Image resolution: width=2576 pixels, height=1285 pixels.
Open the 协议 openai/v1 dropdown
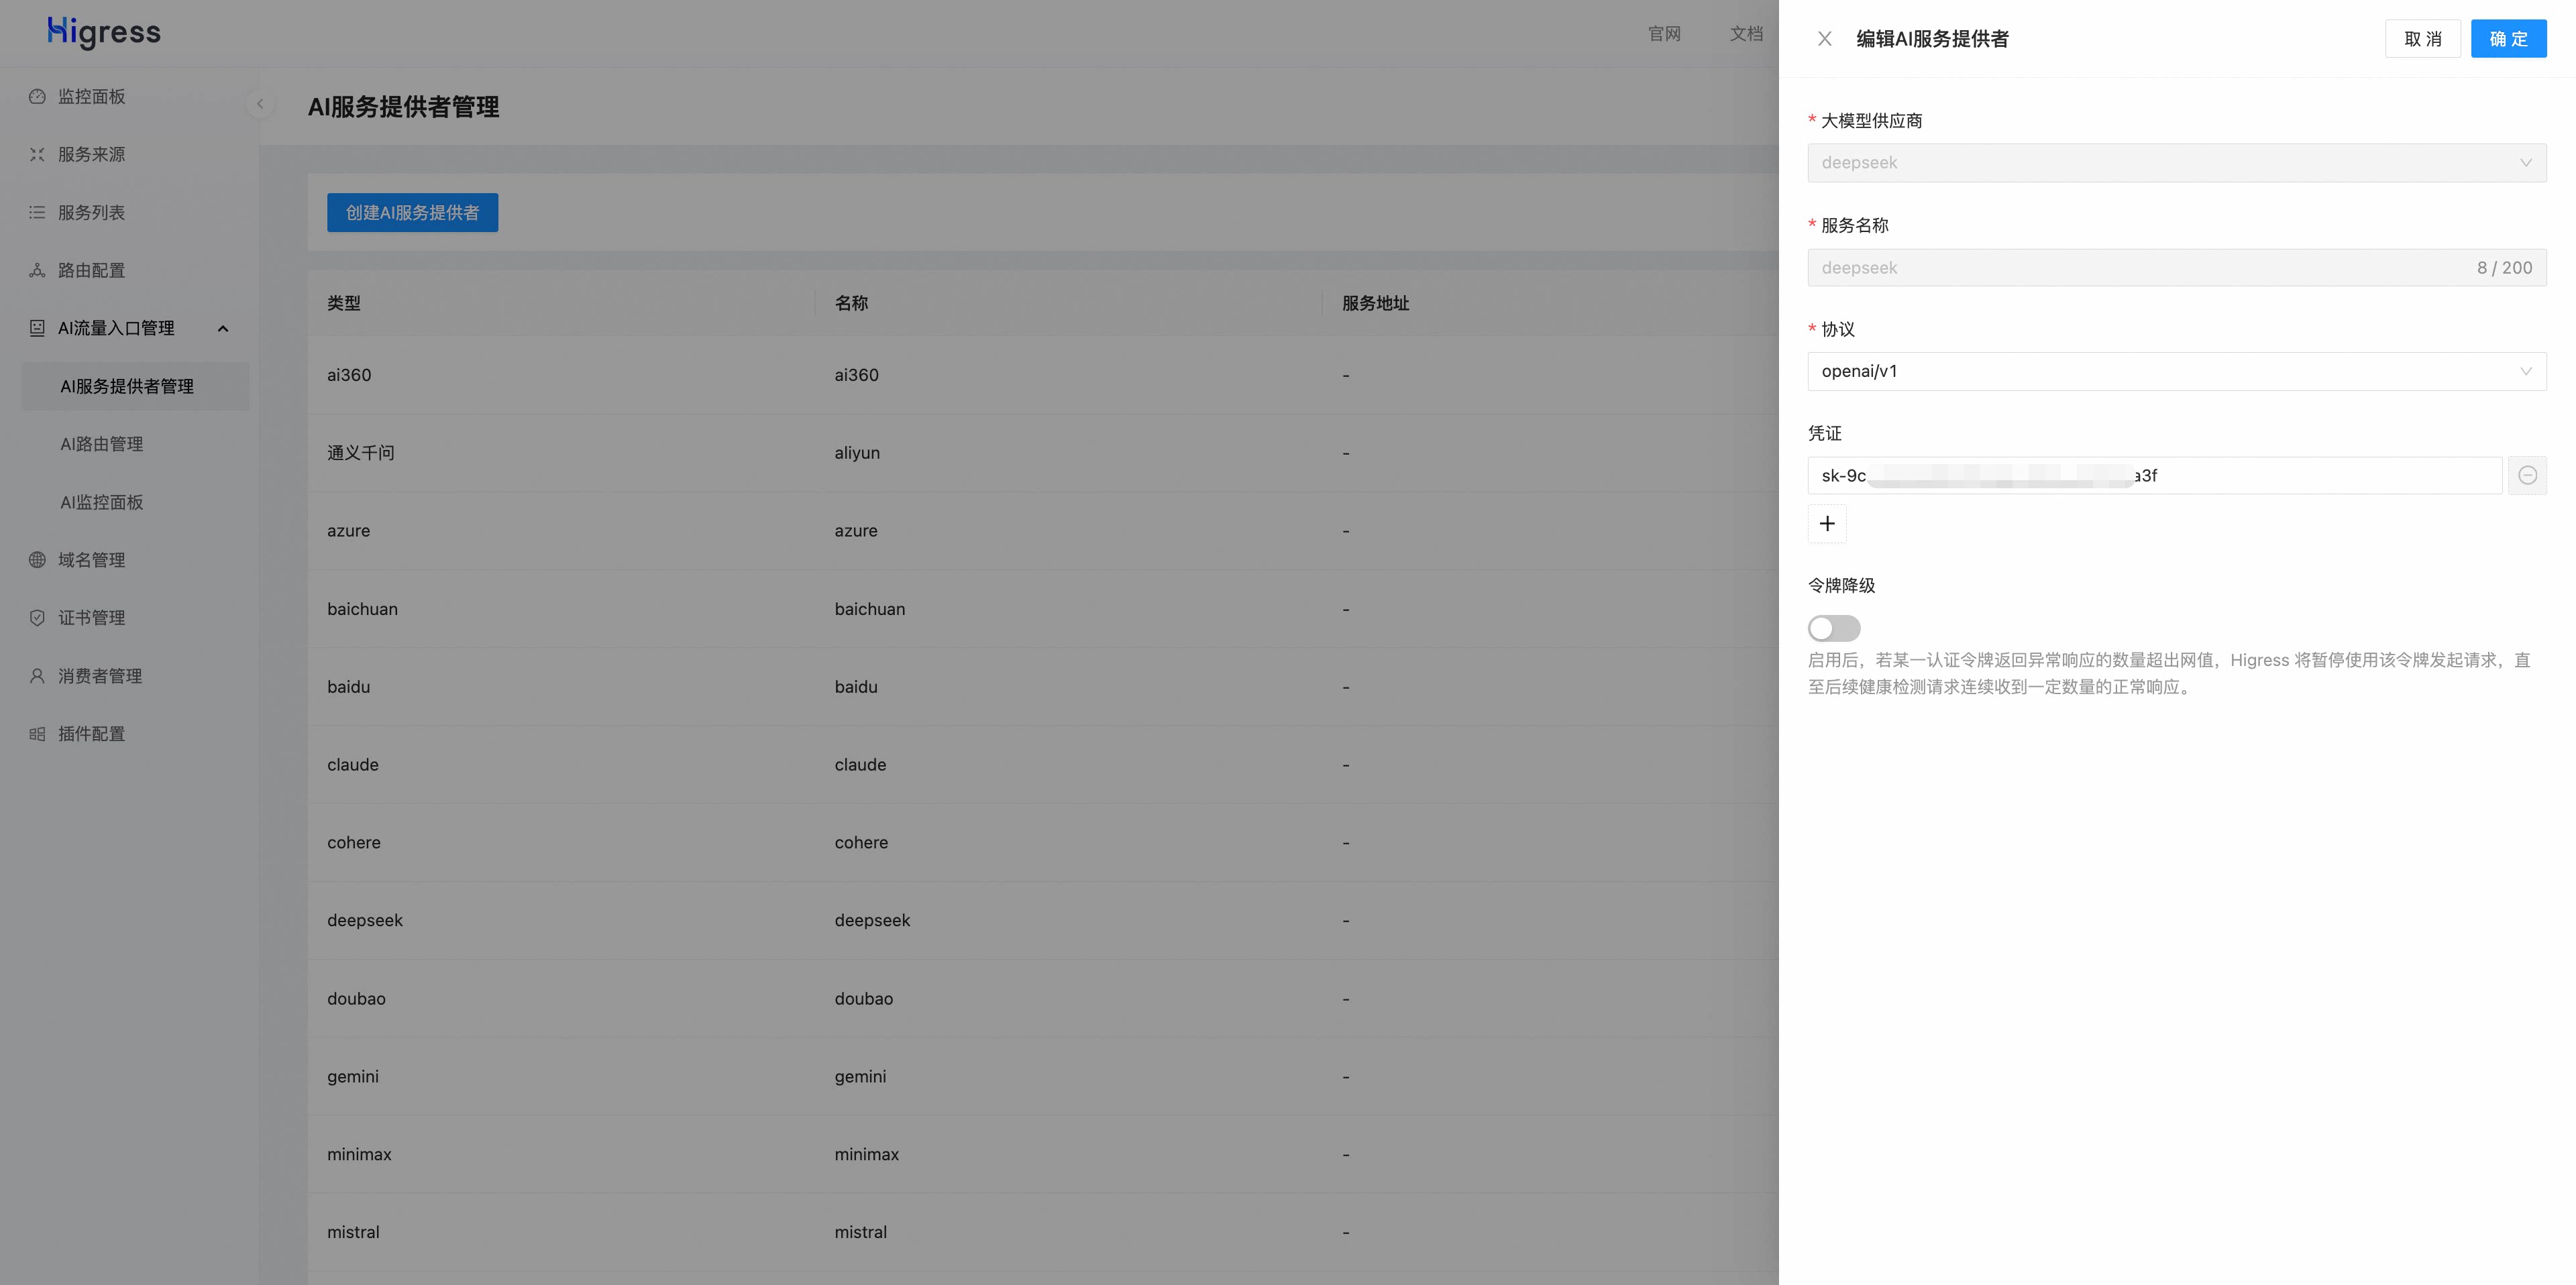[x=2176, y=372]
